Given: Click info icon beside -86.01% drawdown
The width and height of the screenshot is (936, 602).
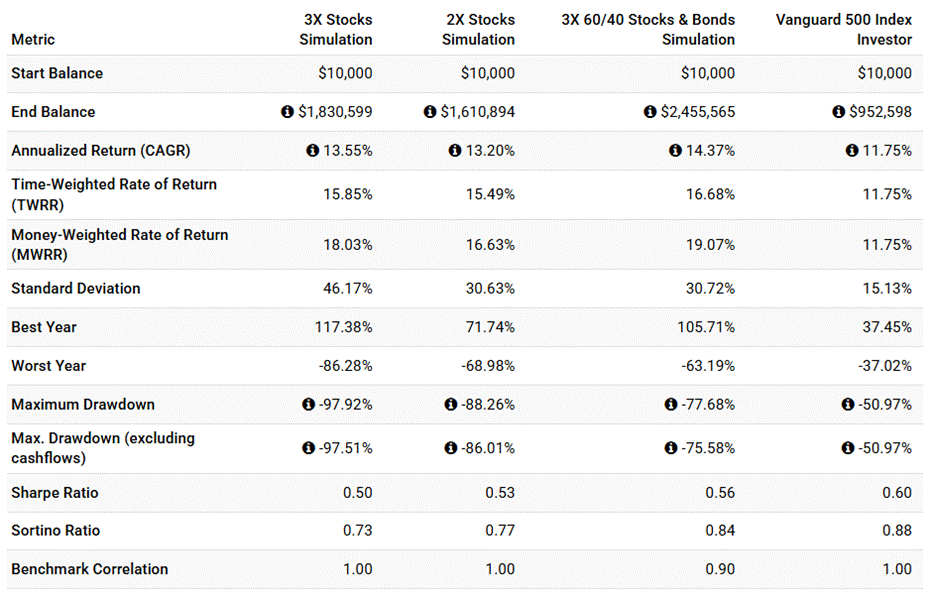Looking at the screenshot, I should tap(450, 448).
